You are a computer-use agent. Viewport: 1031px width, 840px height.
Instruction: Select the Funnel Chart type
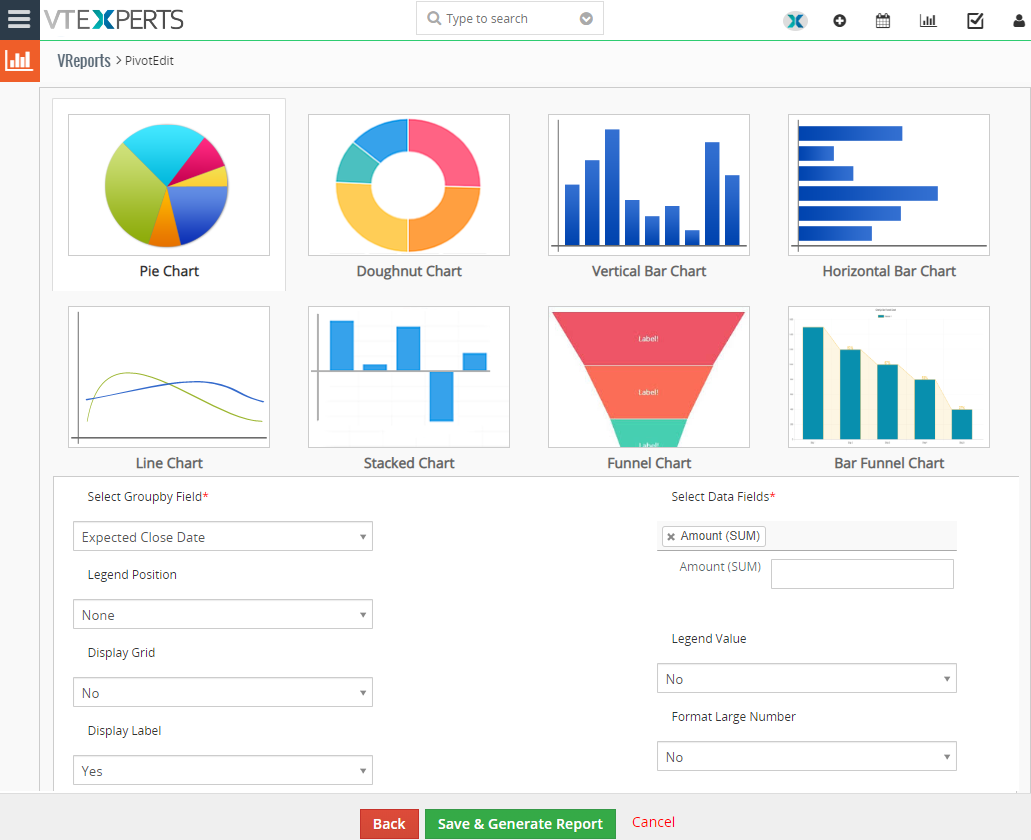(x=648, y=377)
